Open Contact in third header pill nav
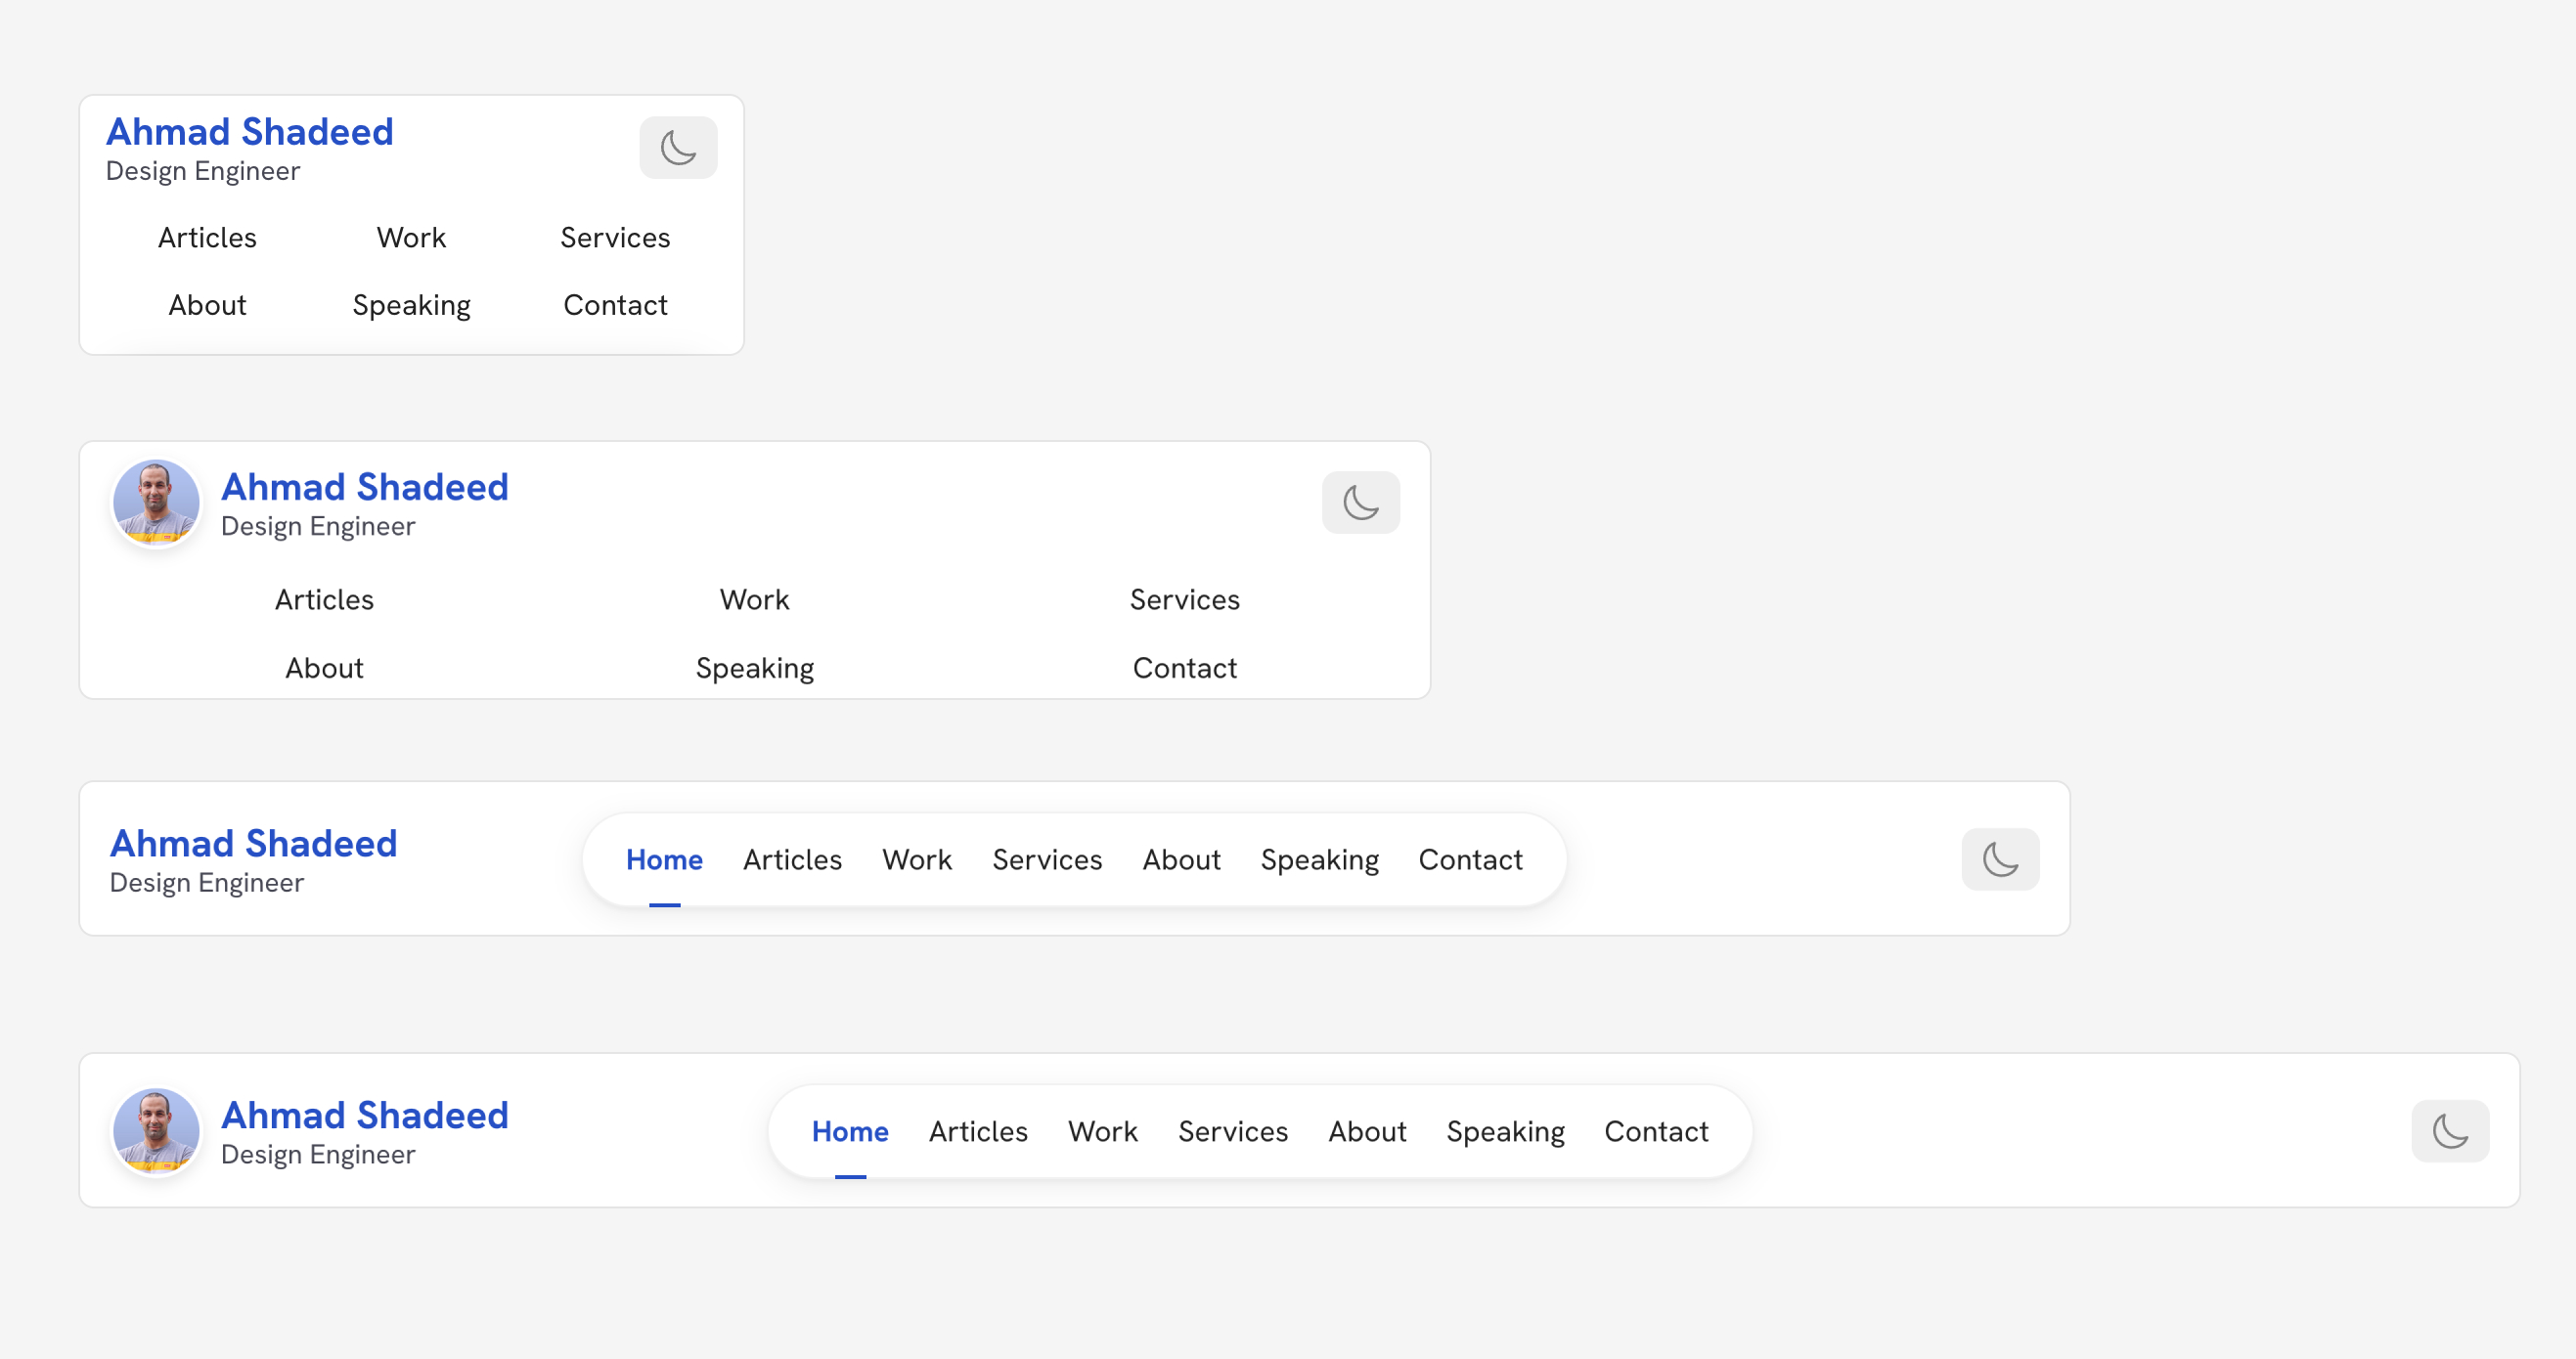Screen dimensions: 2576x1359 pos(1470,860)
